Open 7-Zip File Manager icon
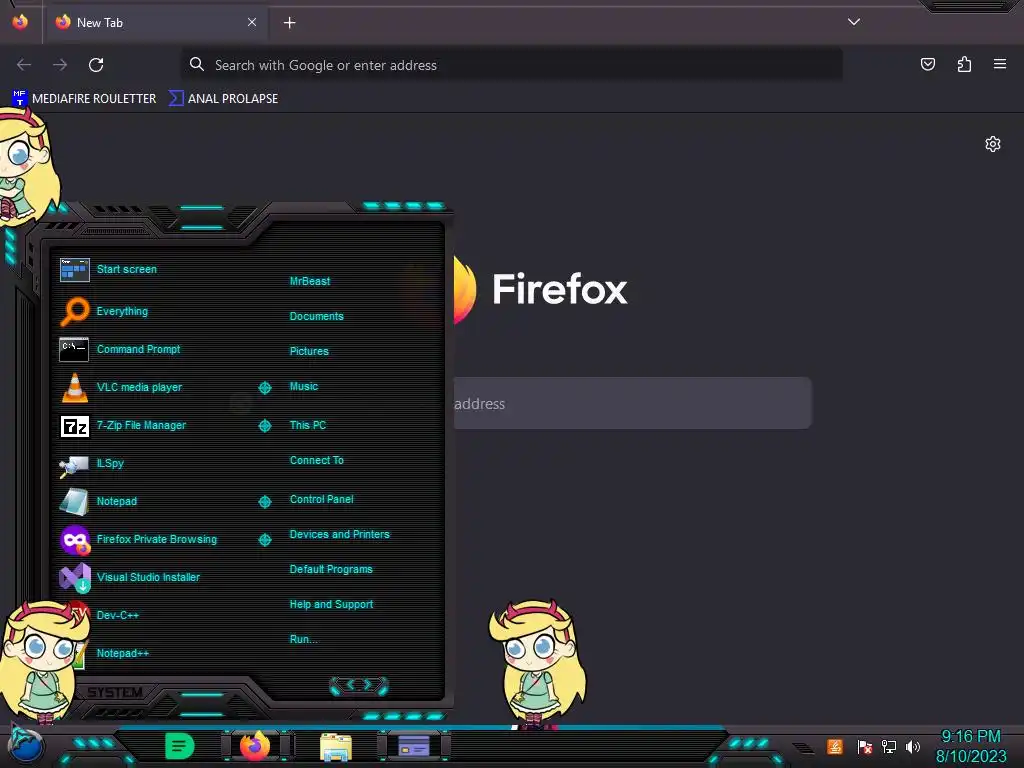 [74, 426]
